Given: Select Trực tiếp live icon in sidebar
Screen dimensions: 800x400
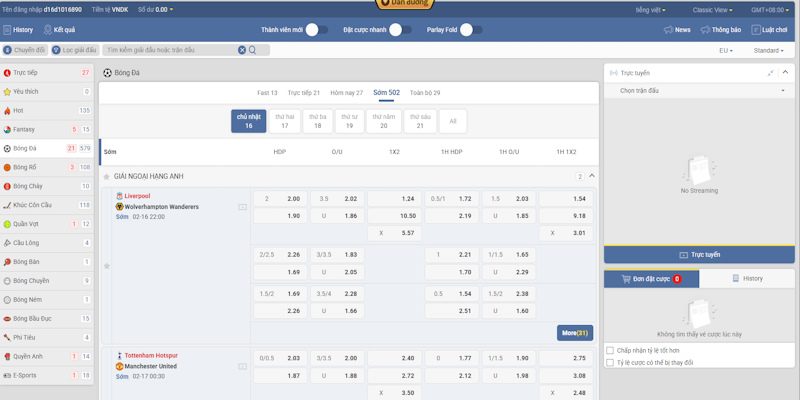Looking at the screenshot, I should click(x=7, y=73).
